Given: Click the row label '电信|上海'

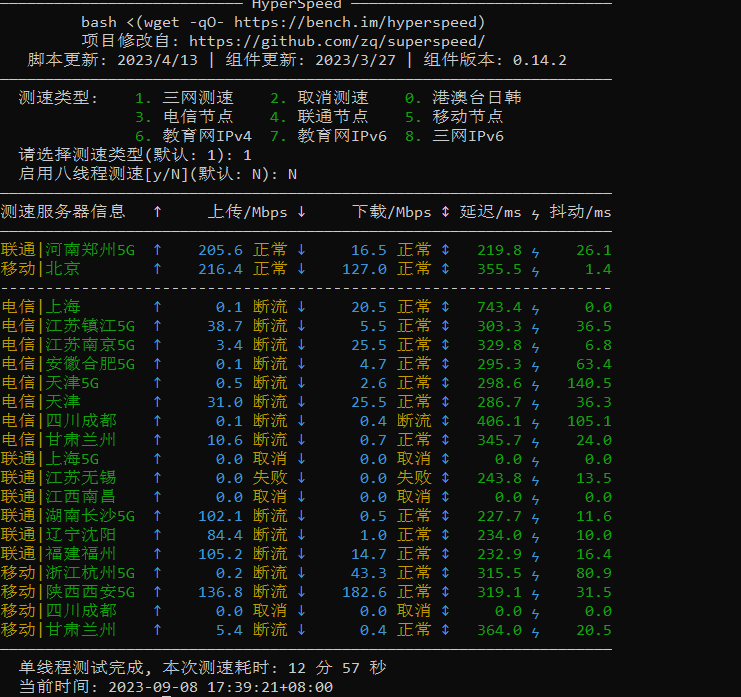Looking at the screenshot, I should 41,307.
